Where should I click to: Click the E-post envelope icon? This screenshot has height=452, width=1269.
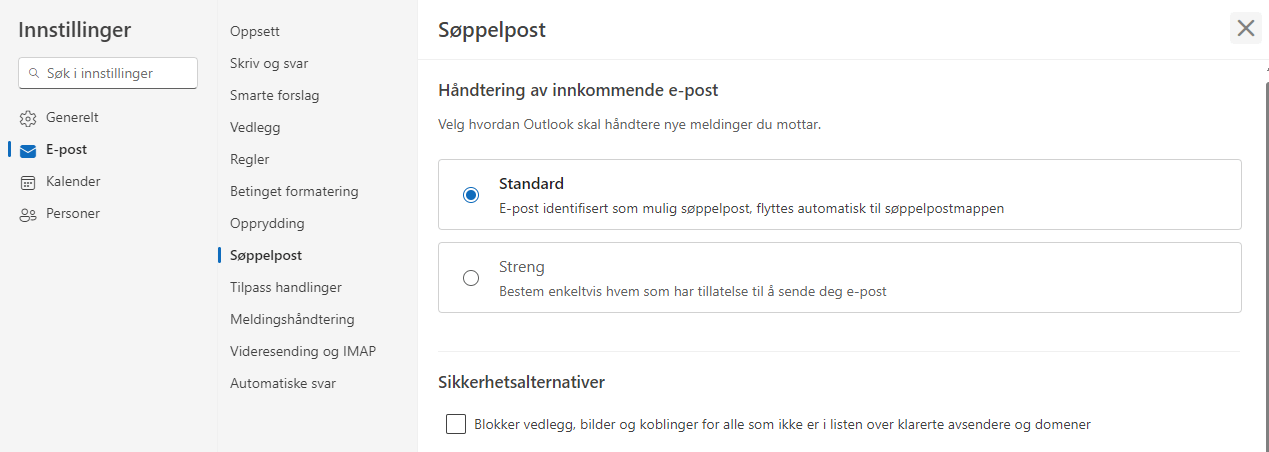pos(28,151)
